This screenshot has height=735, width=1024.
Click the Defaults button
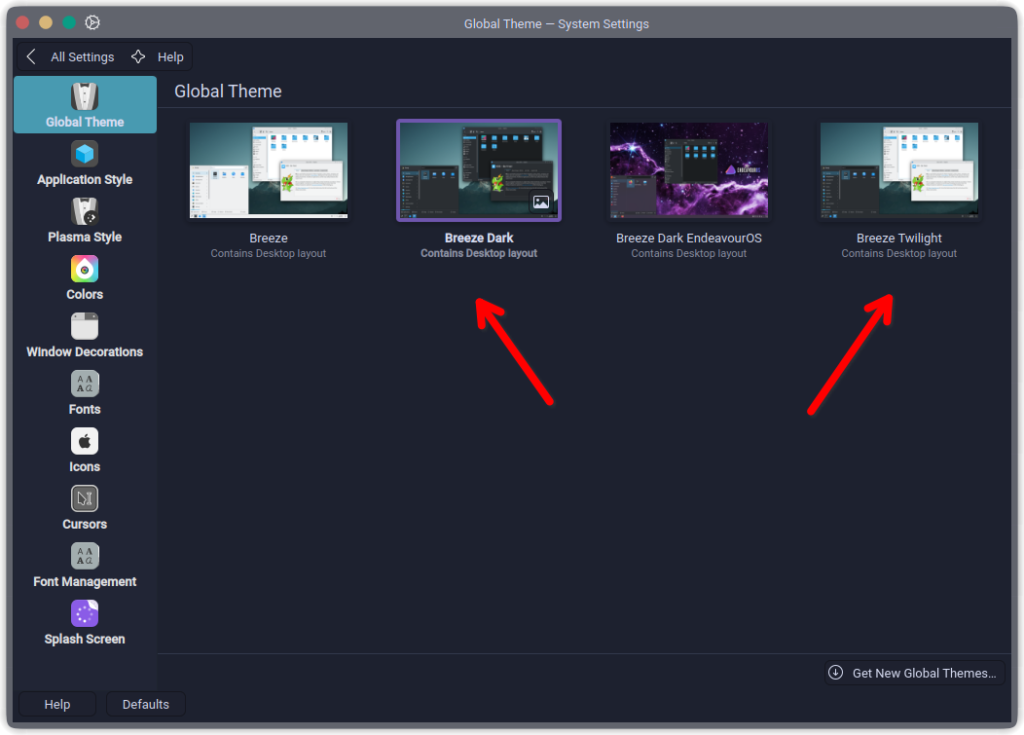(146, 704)
